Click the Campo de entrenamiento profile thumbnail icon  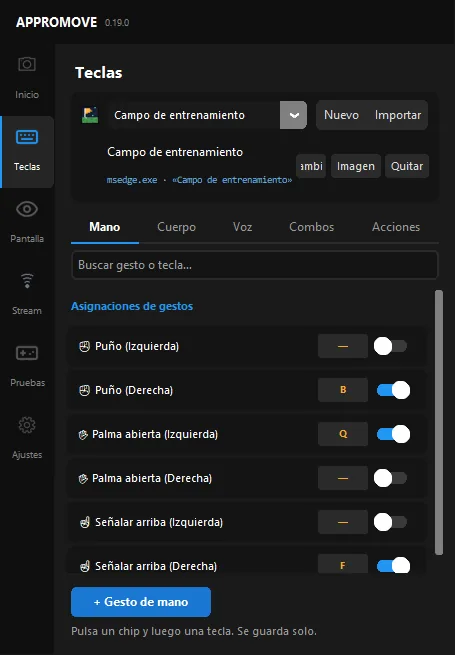click(x=90, y=115)
